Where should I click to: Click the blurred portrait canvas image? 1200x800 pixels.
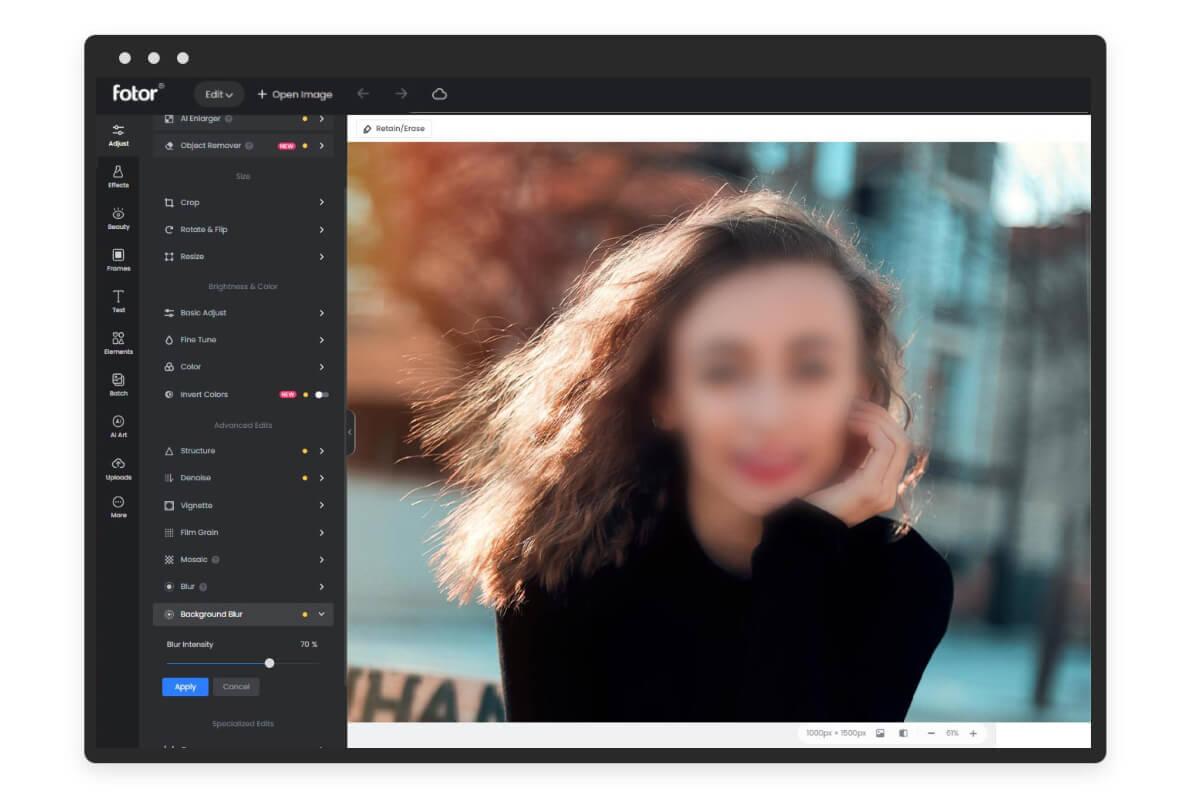click(718, 431)
